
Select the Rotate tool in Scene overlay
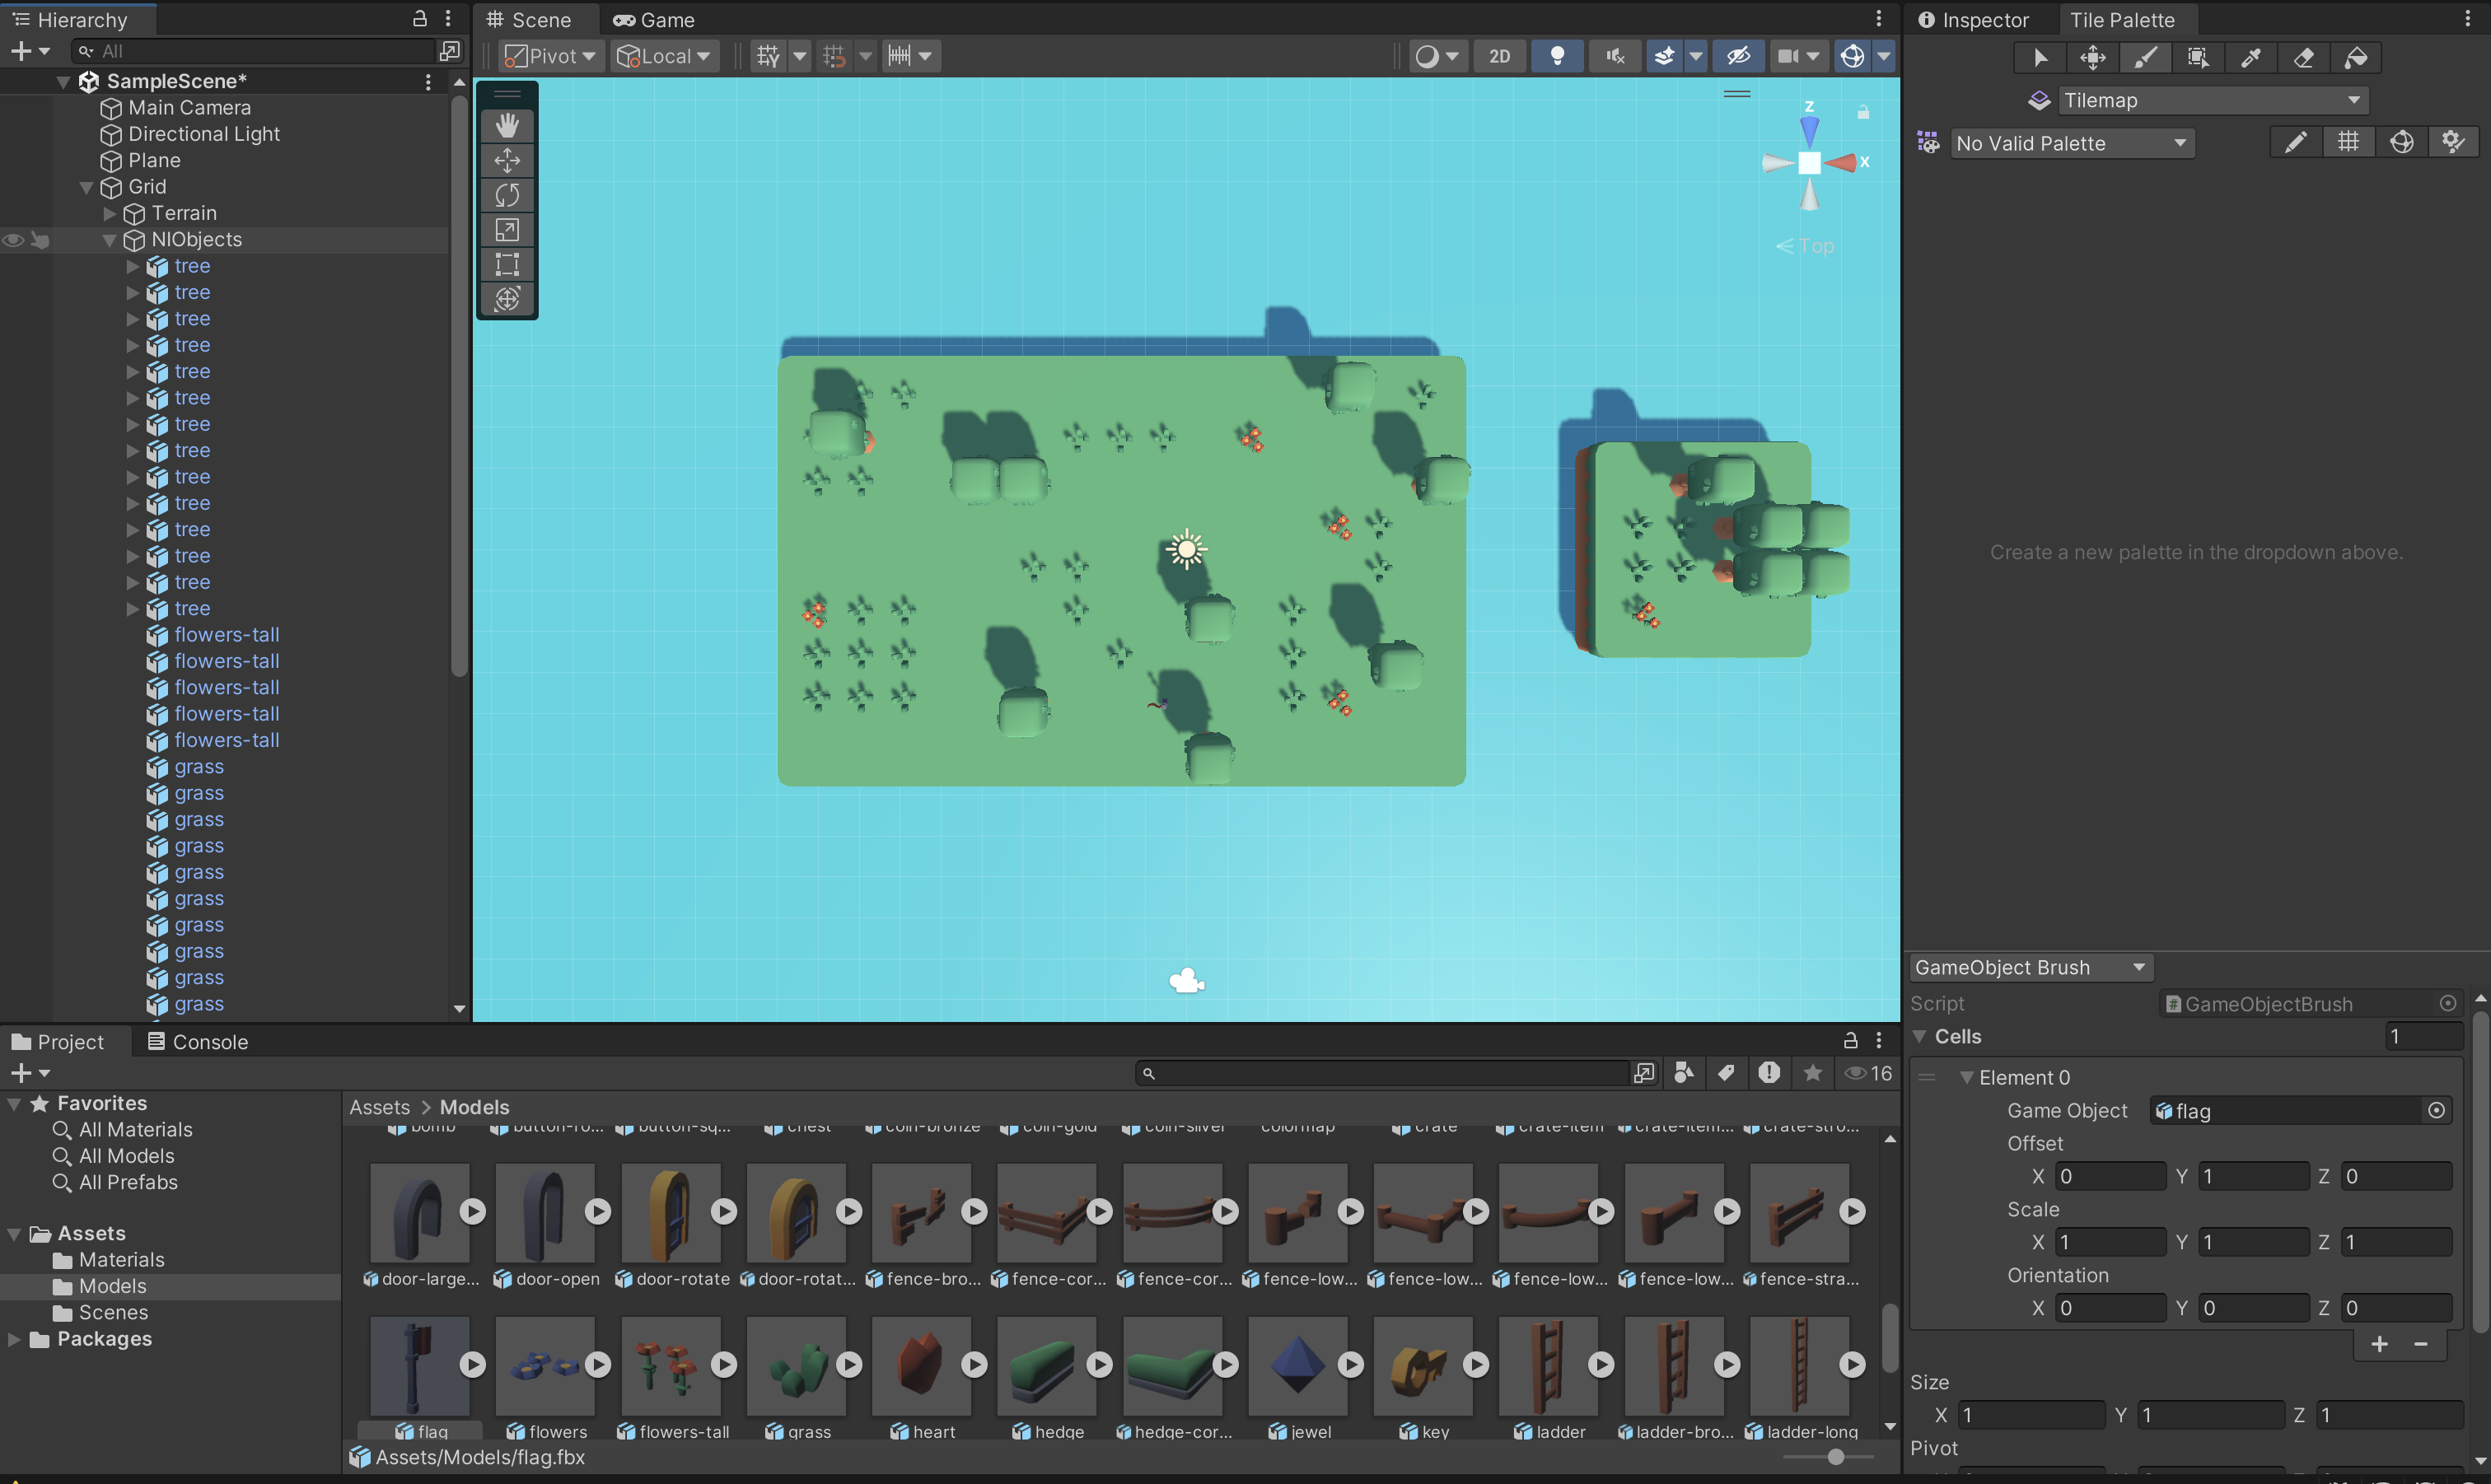pos(507,195)
